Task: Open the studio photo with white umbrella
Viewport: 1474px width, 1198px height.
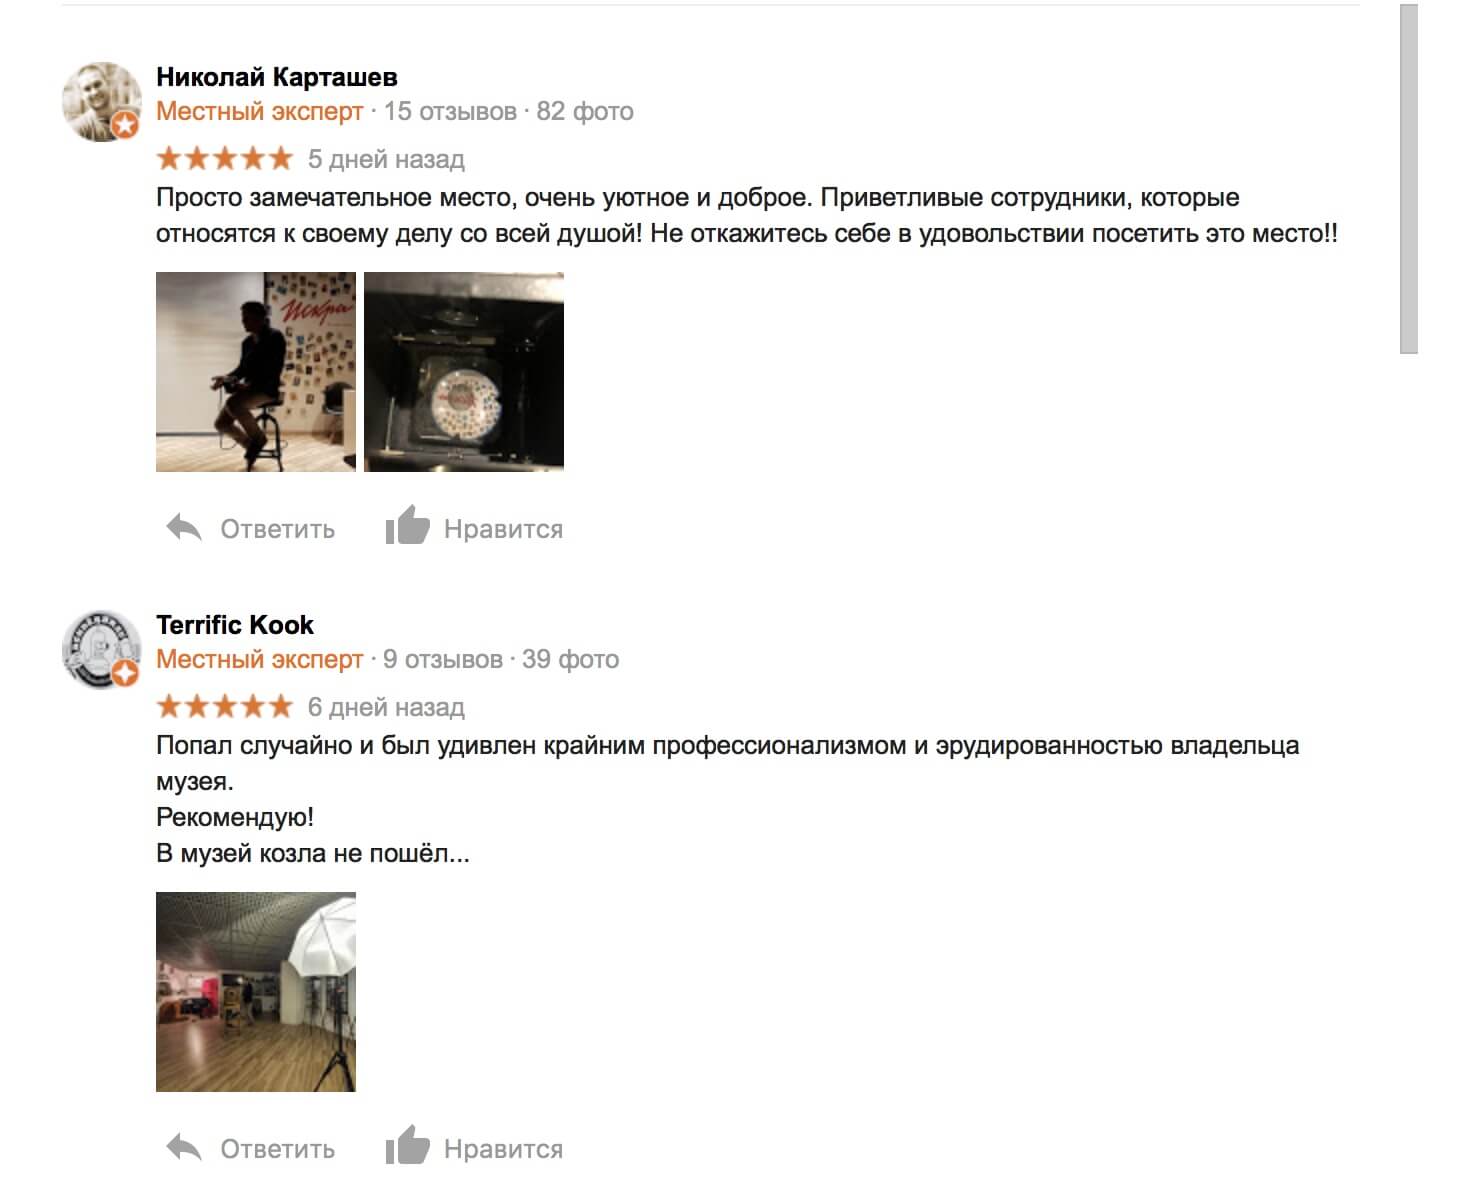Action: [x=256, y=991]
